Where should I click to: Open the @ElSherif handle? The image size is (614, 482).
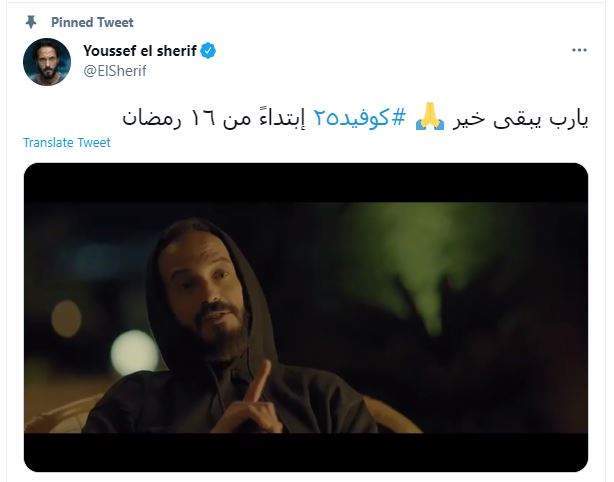(115, 71)
